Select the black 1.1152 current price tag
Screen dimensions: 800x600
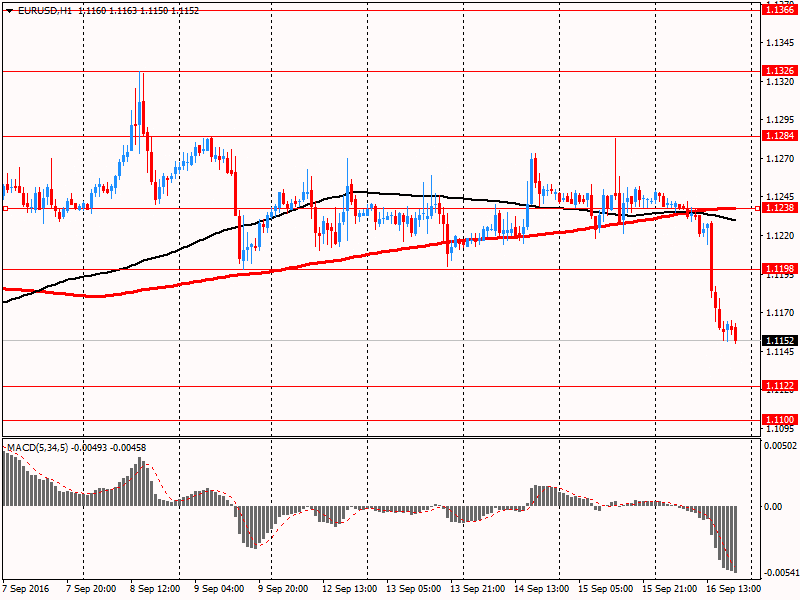pyautogui.click(x=778, y=340)
